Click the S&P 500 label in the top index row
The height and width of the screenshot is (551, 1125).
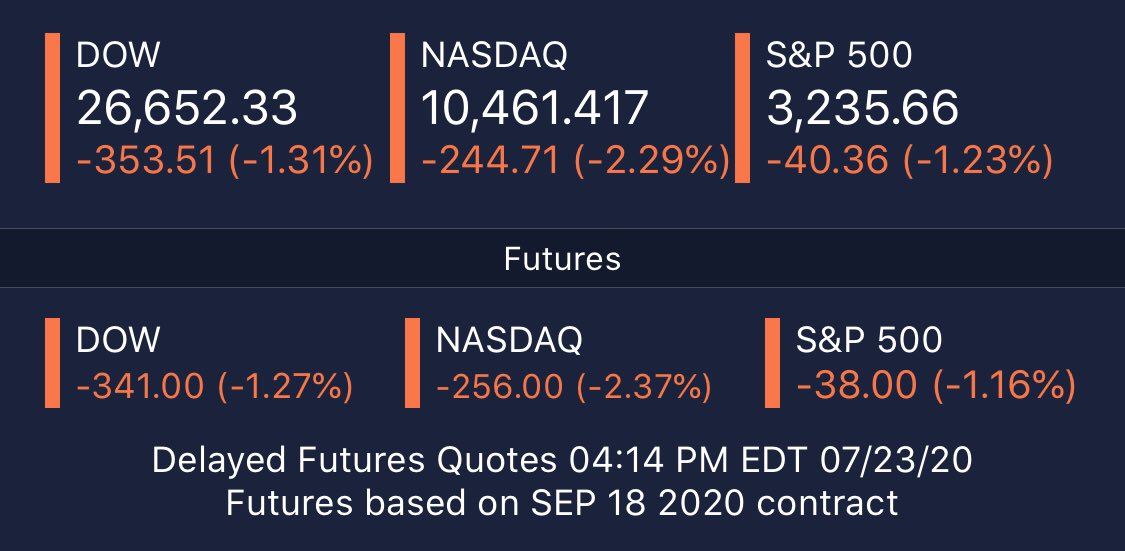(x=838, y=56)
